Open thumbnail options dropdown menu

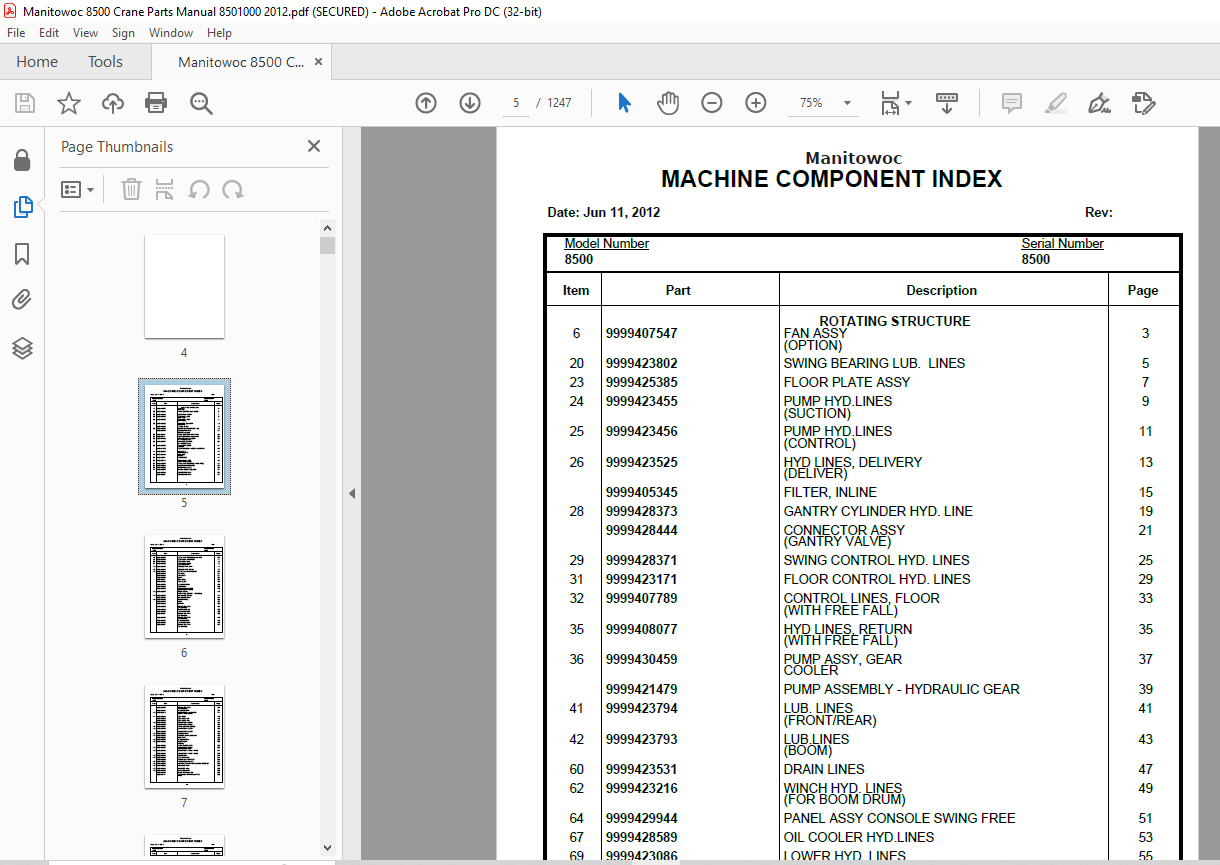(77, 189)
